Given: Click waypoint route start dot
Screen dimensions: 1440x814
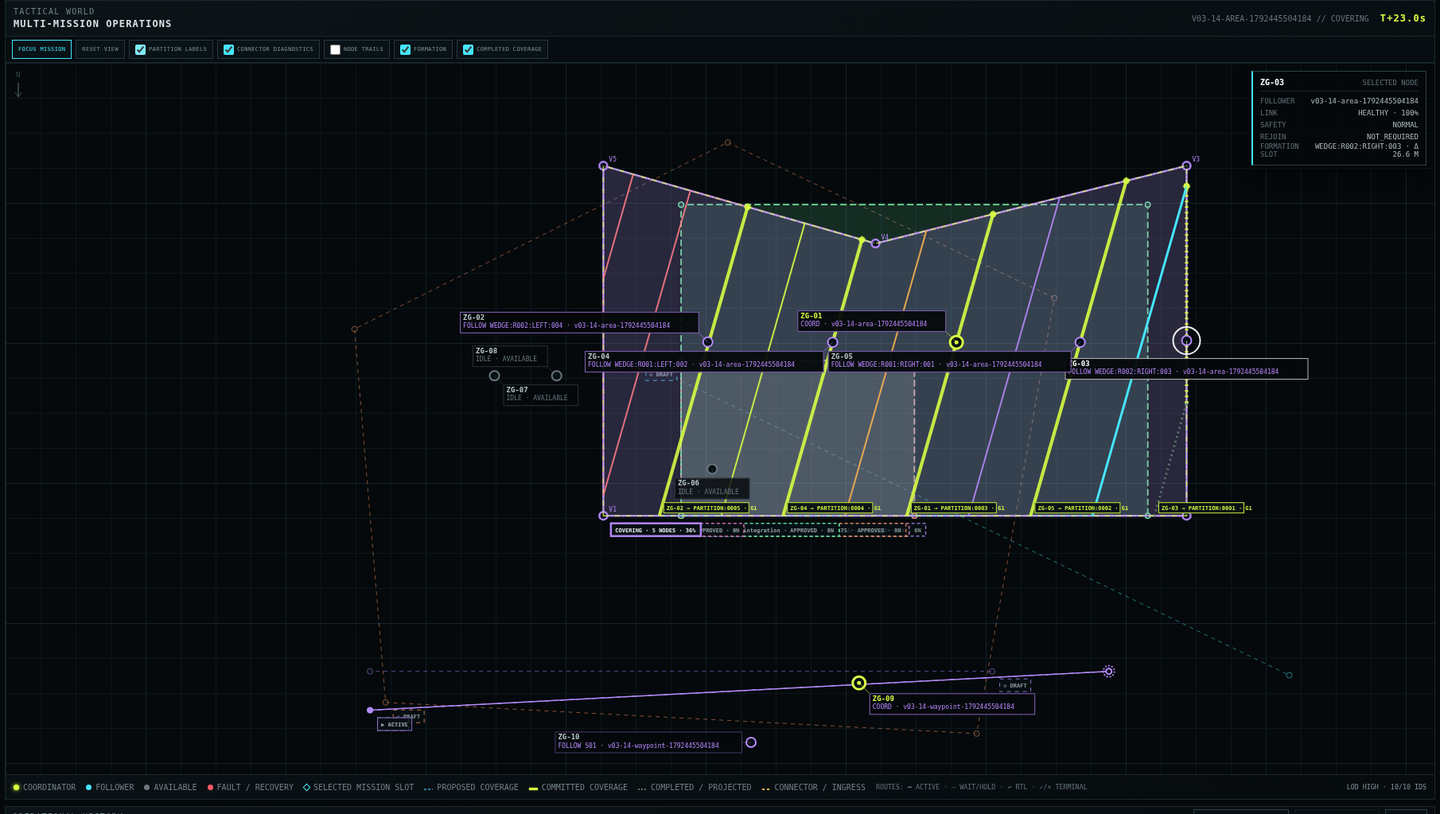Looking at the screenshot, I should tap(370, 710).
